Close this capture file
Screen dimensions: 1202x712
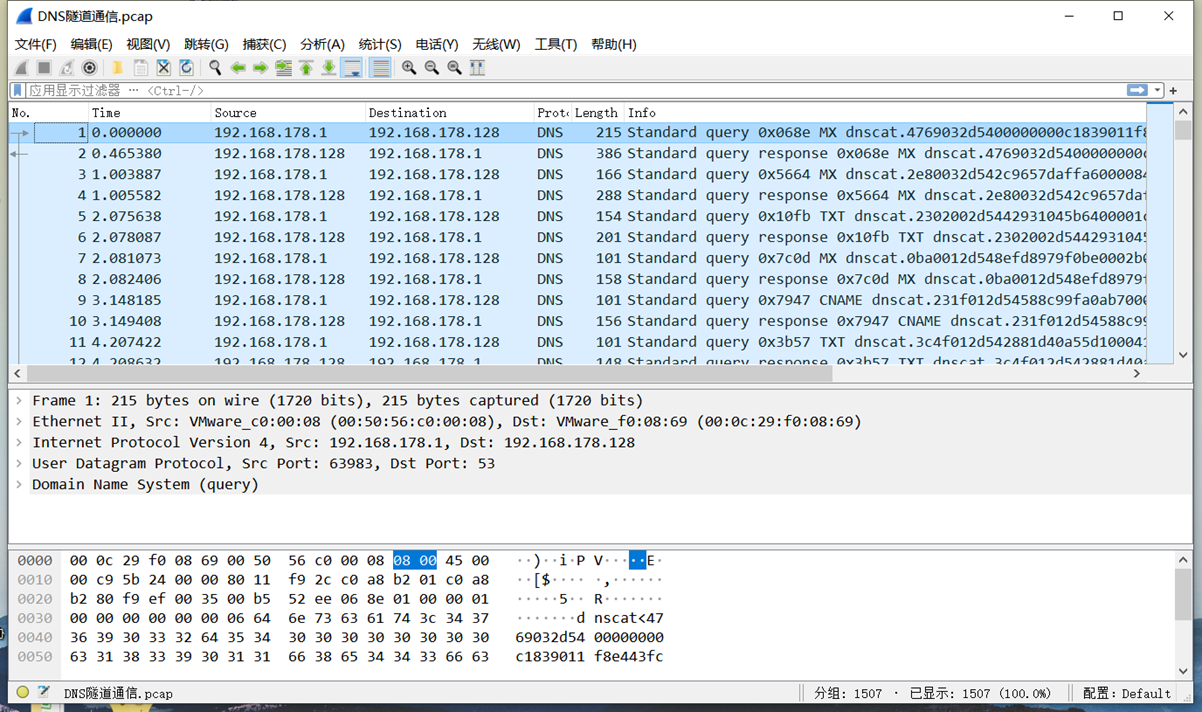(x=164, y=67)
